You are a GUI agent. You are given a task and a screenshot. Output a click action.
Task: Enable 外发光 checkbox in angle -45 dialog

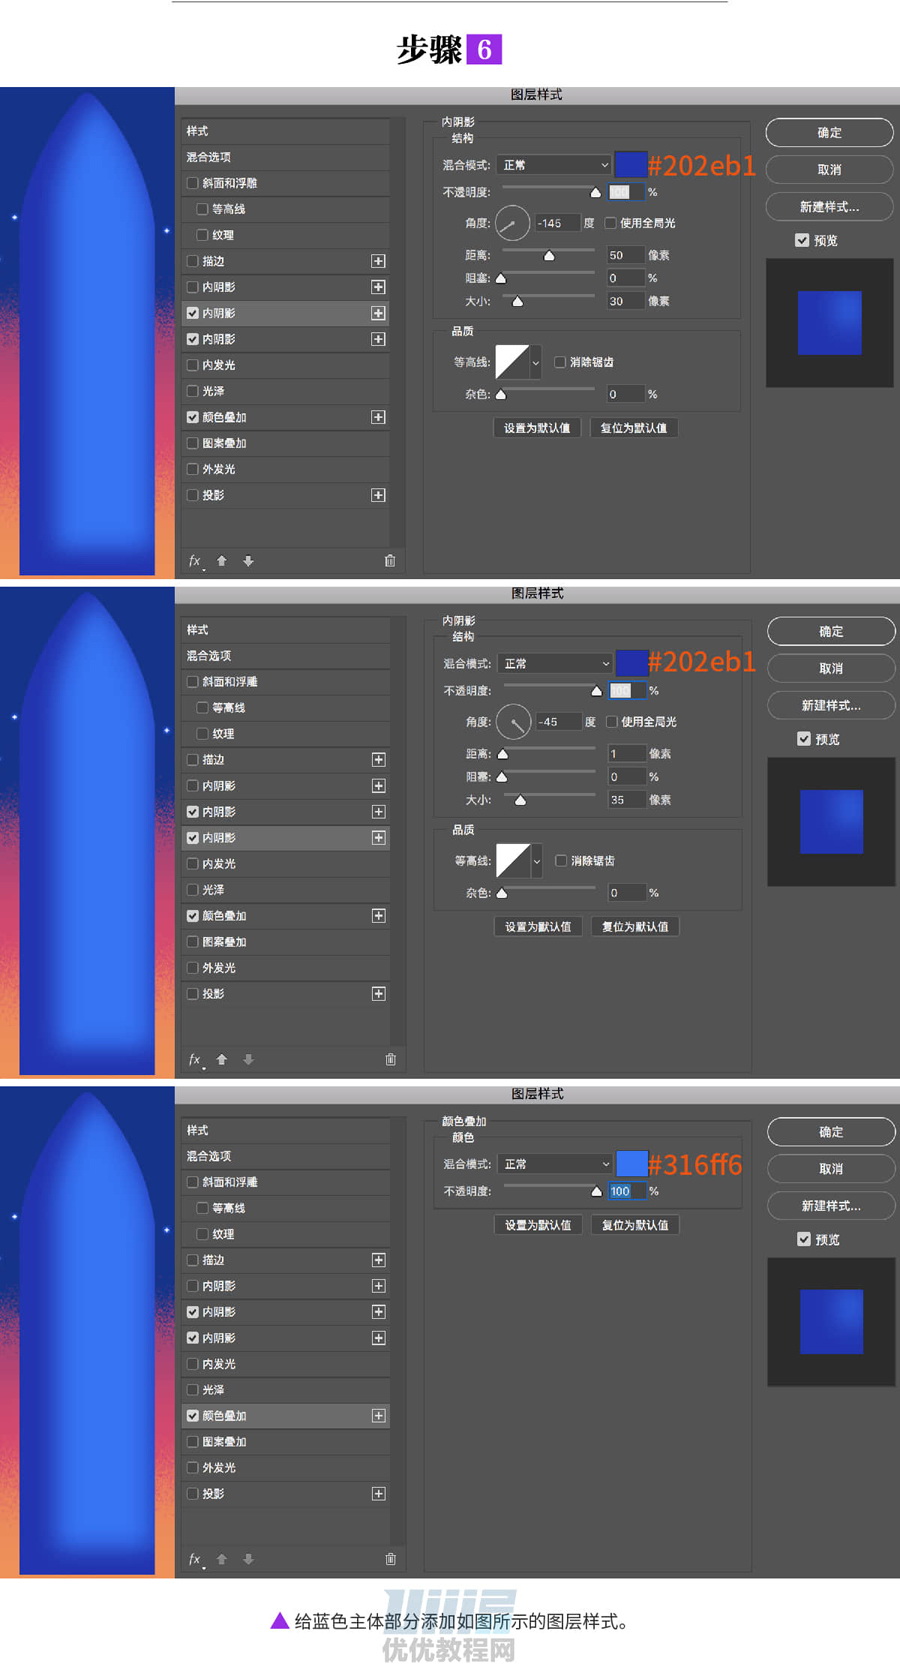(x=193, y=968)
